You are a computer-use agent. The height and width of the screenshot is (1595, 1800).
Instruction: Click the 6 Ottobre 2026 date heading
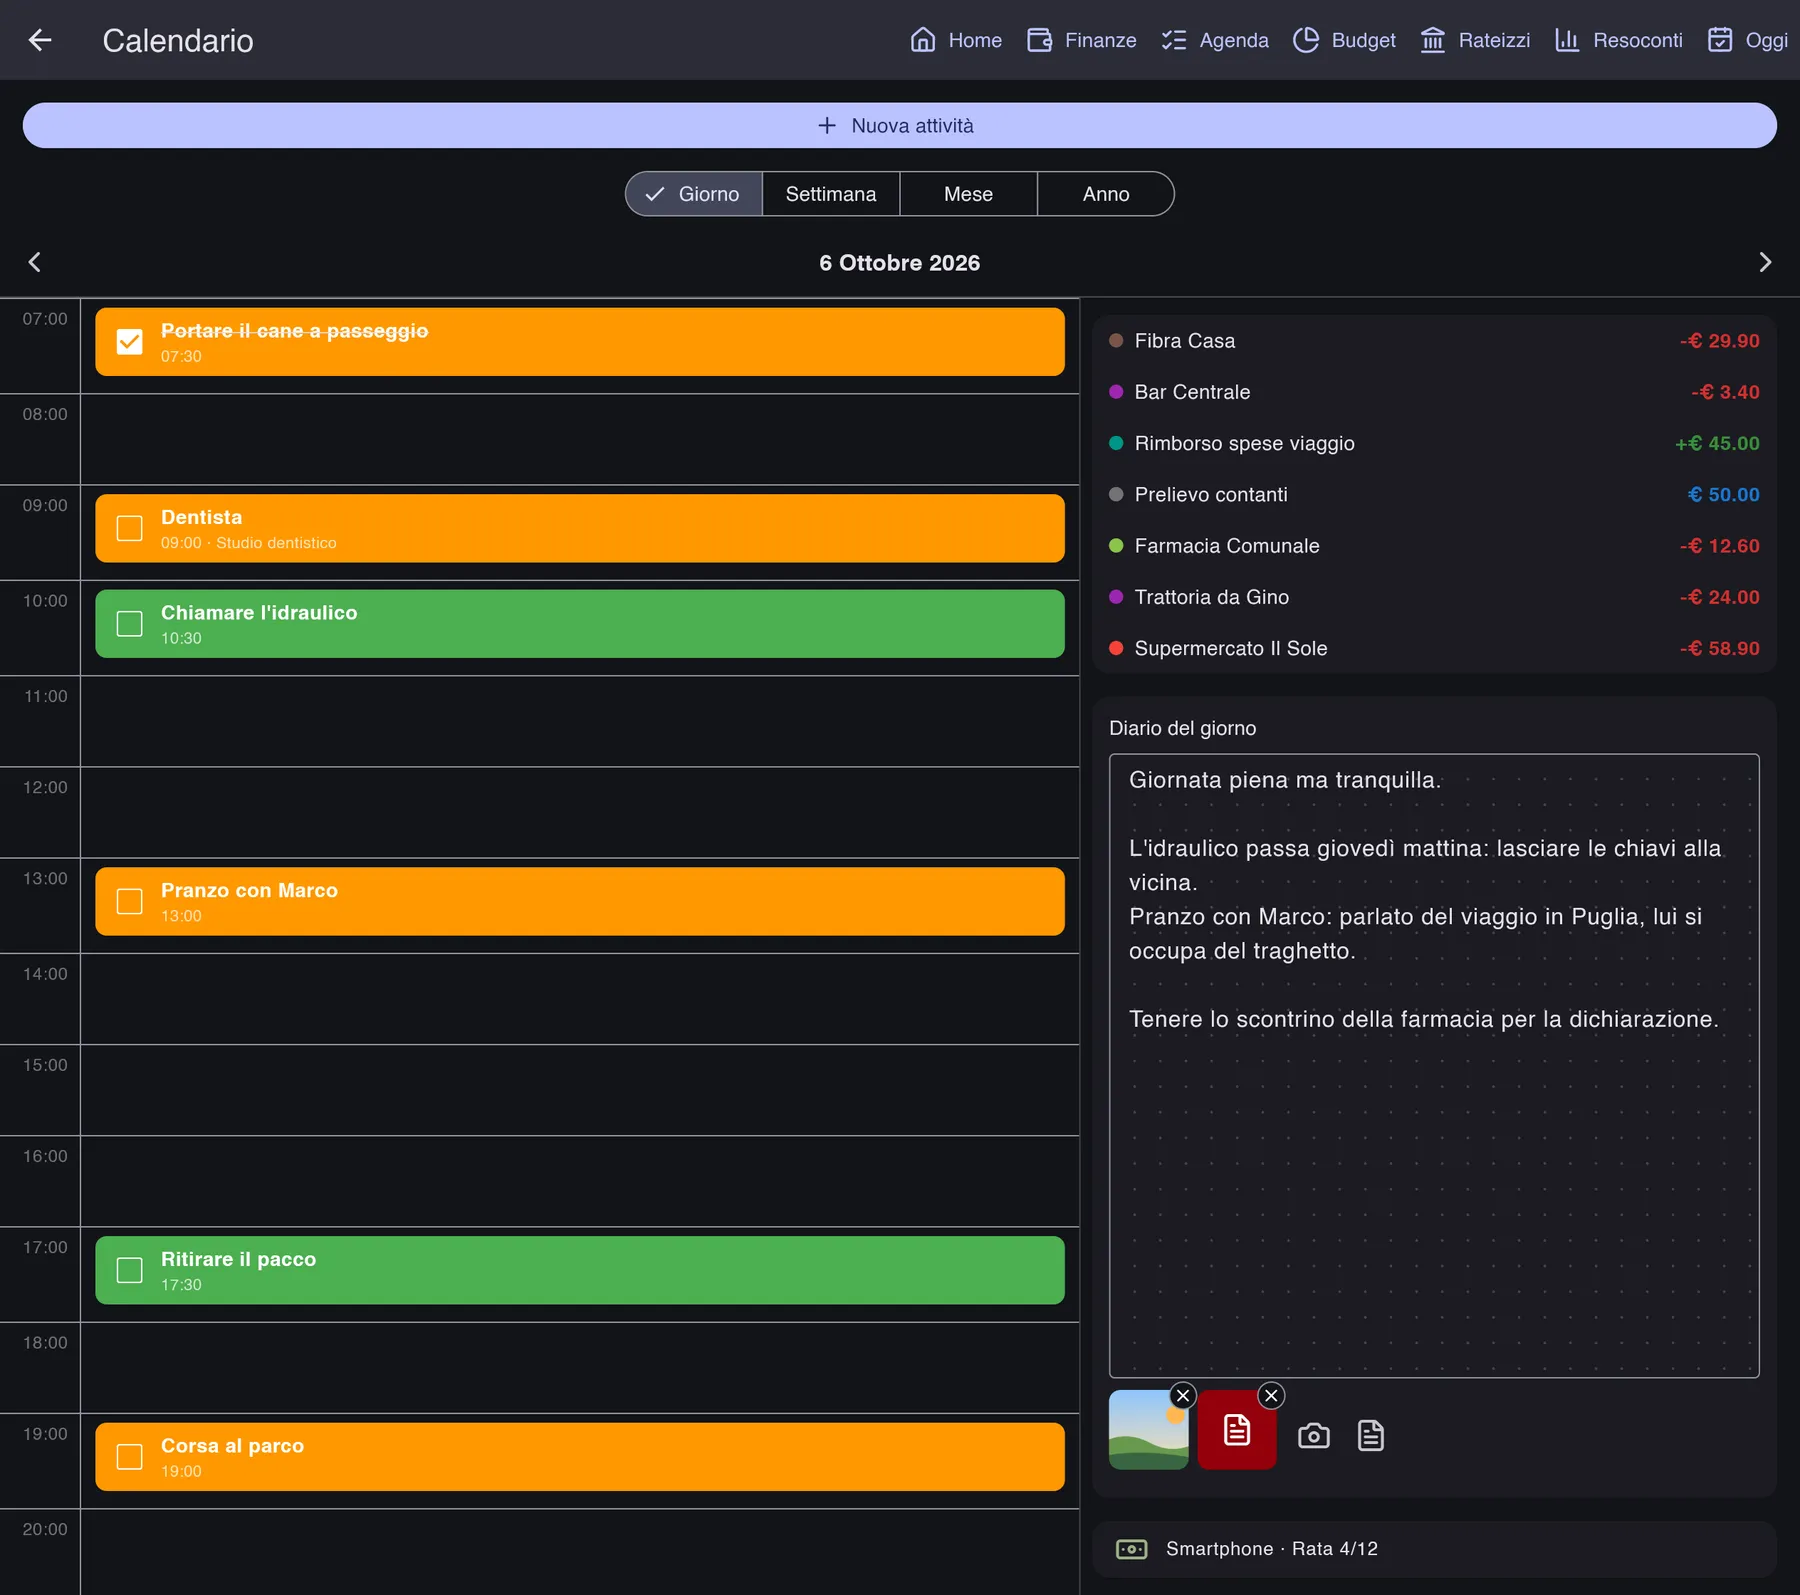pos(900,262)
